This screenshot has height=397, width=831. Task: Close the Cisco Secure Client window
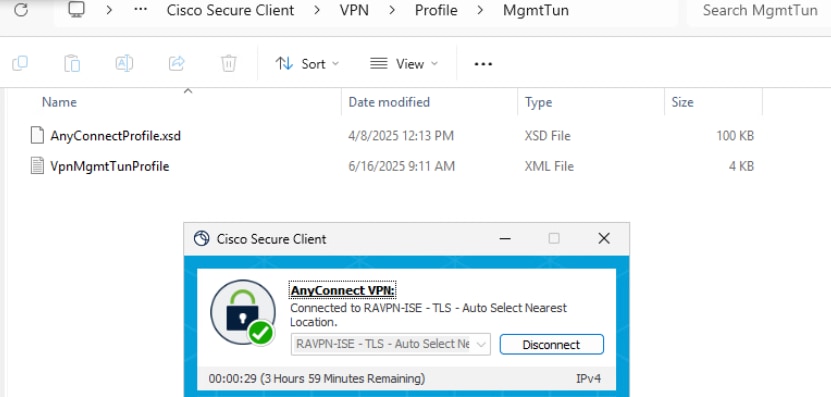point(604,239)
